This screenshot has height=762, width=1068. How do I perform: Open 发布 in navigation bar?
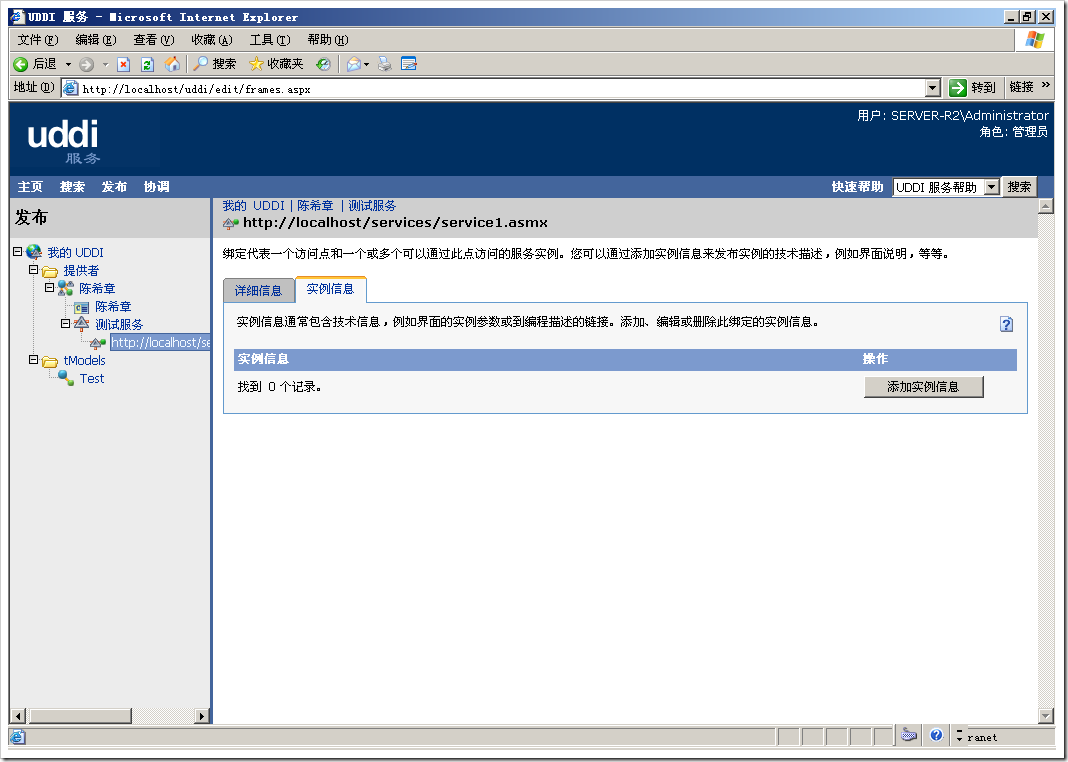pyautogui.click(x=114, y=187)
